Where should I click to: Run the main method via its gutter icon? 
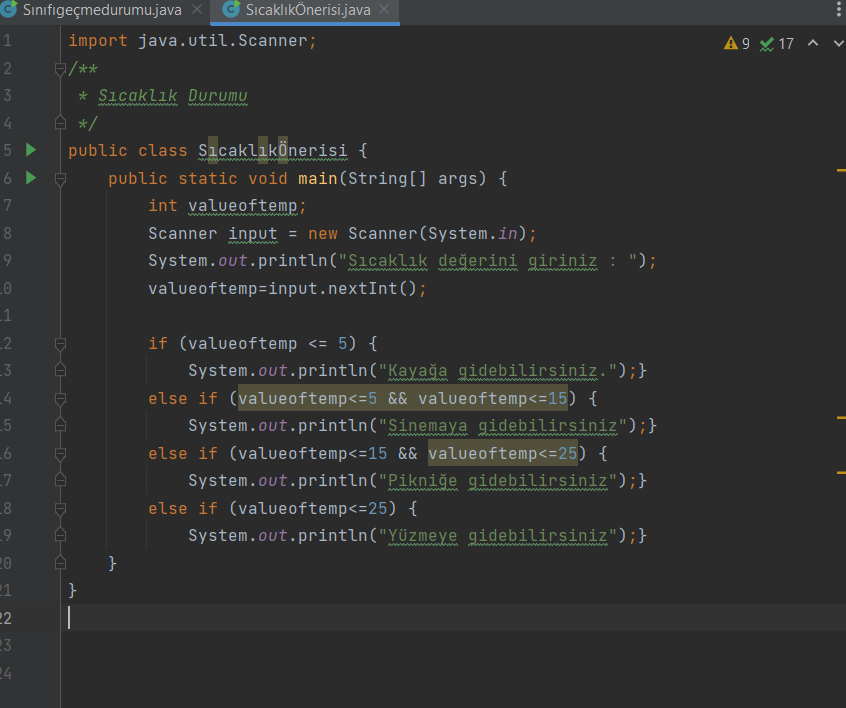click(31, 178)
